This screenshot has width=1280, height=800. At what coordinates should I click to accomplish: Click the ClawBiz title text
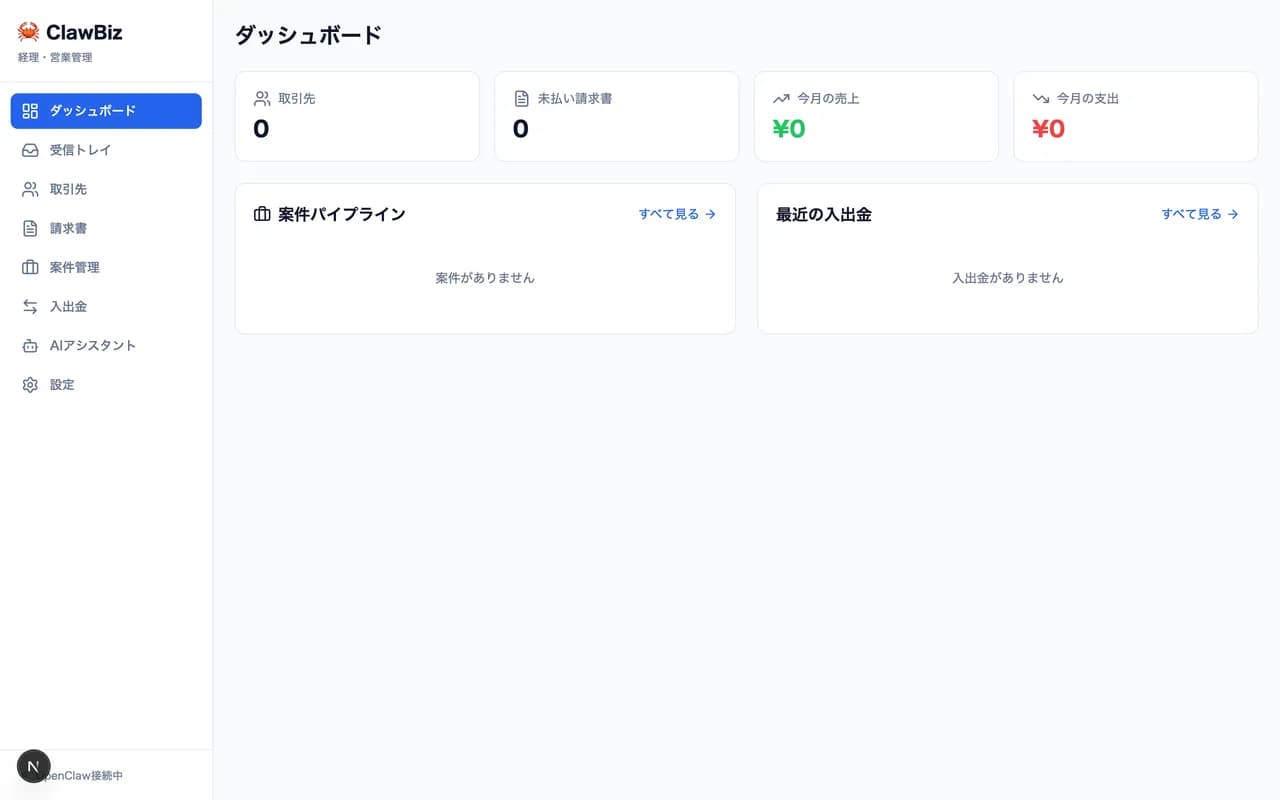(x=84, y=32)
